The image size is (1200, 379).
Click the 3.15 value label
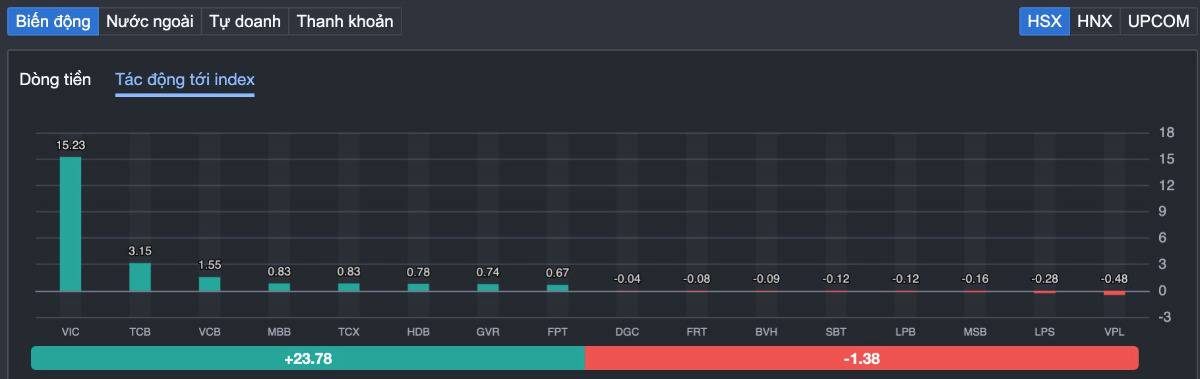click(140, 251)
